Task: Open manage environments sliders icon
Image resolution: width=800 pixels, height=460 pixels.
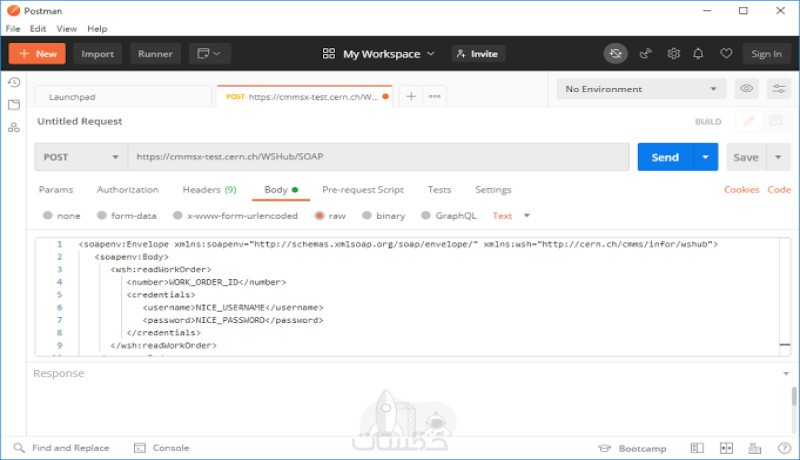Action: click(x=779, y=89)
